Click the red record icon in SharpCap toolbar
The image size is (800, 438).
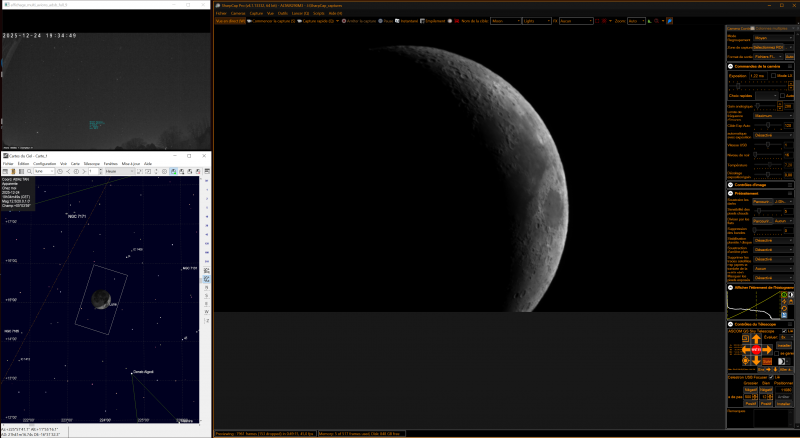click(457, 21)
